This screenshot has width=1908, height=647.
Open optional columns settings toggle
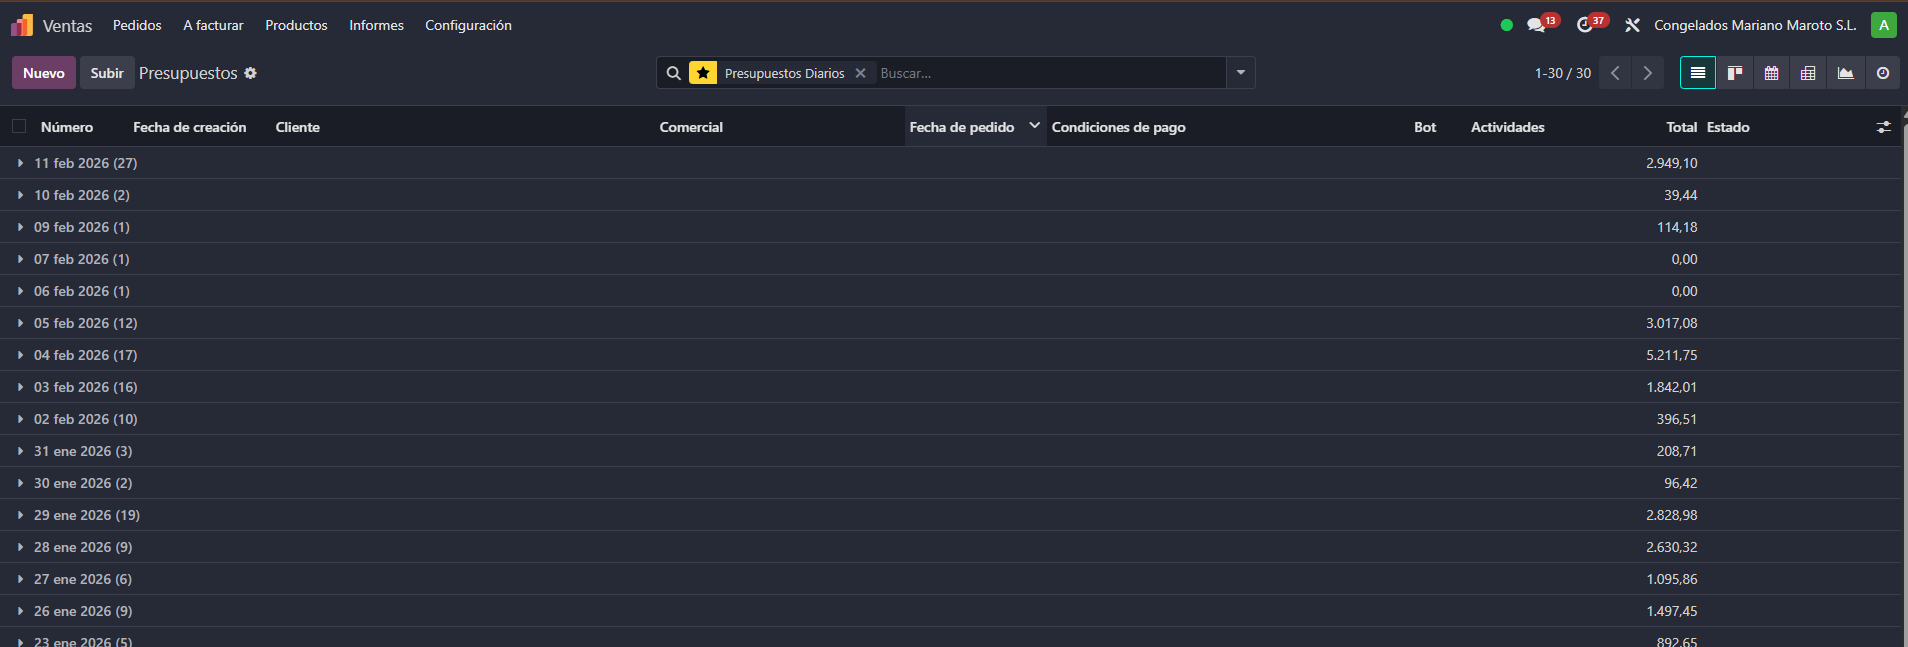tap(1883, 127)
